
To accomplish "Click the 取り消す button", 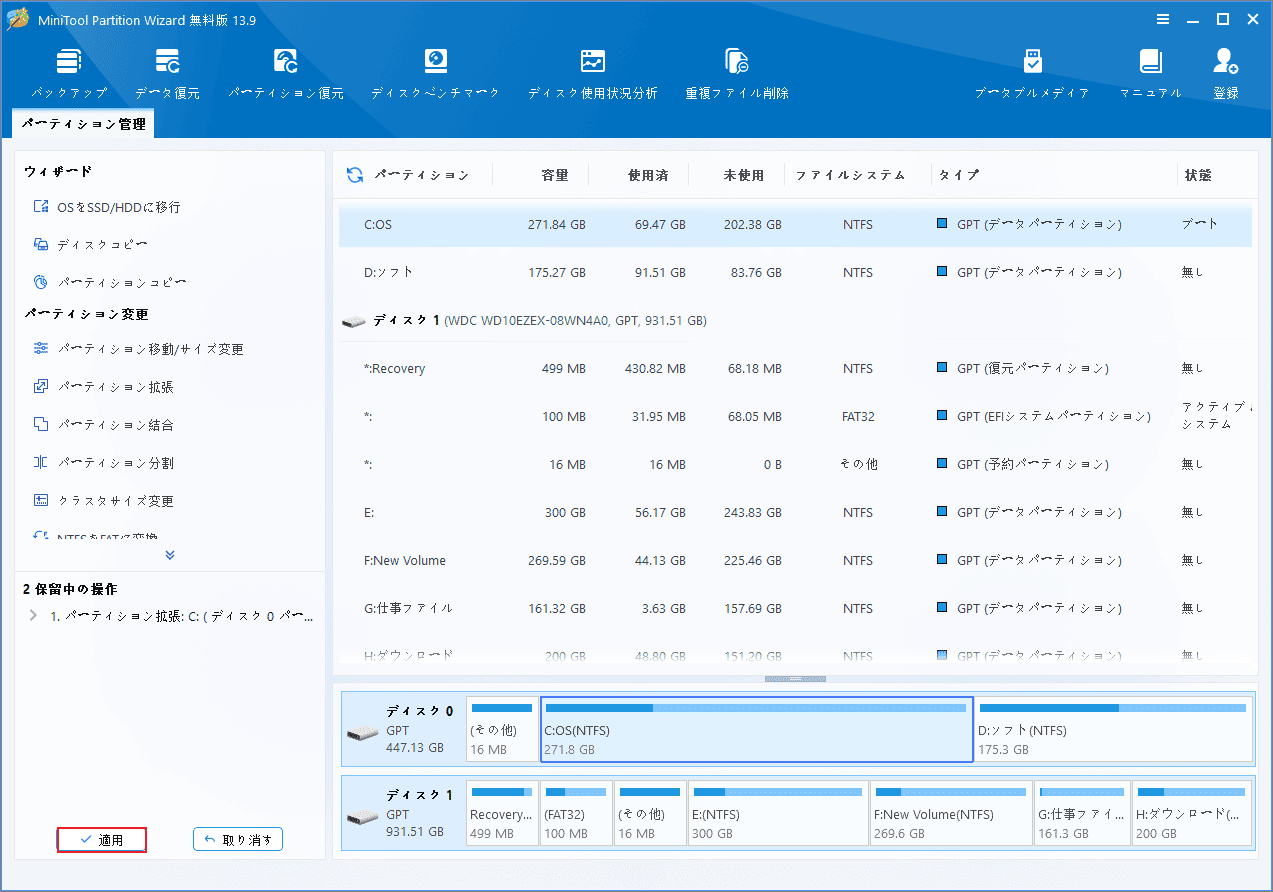I will point(238,840).
